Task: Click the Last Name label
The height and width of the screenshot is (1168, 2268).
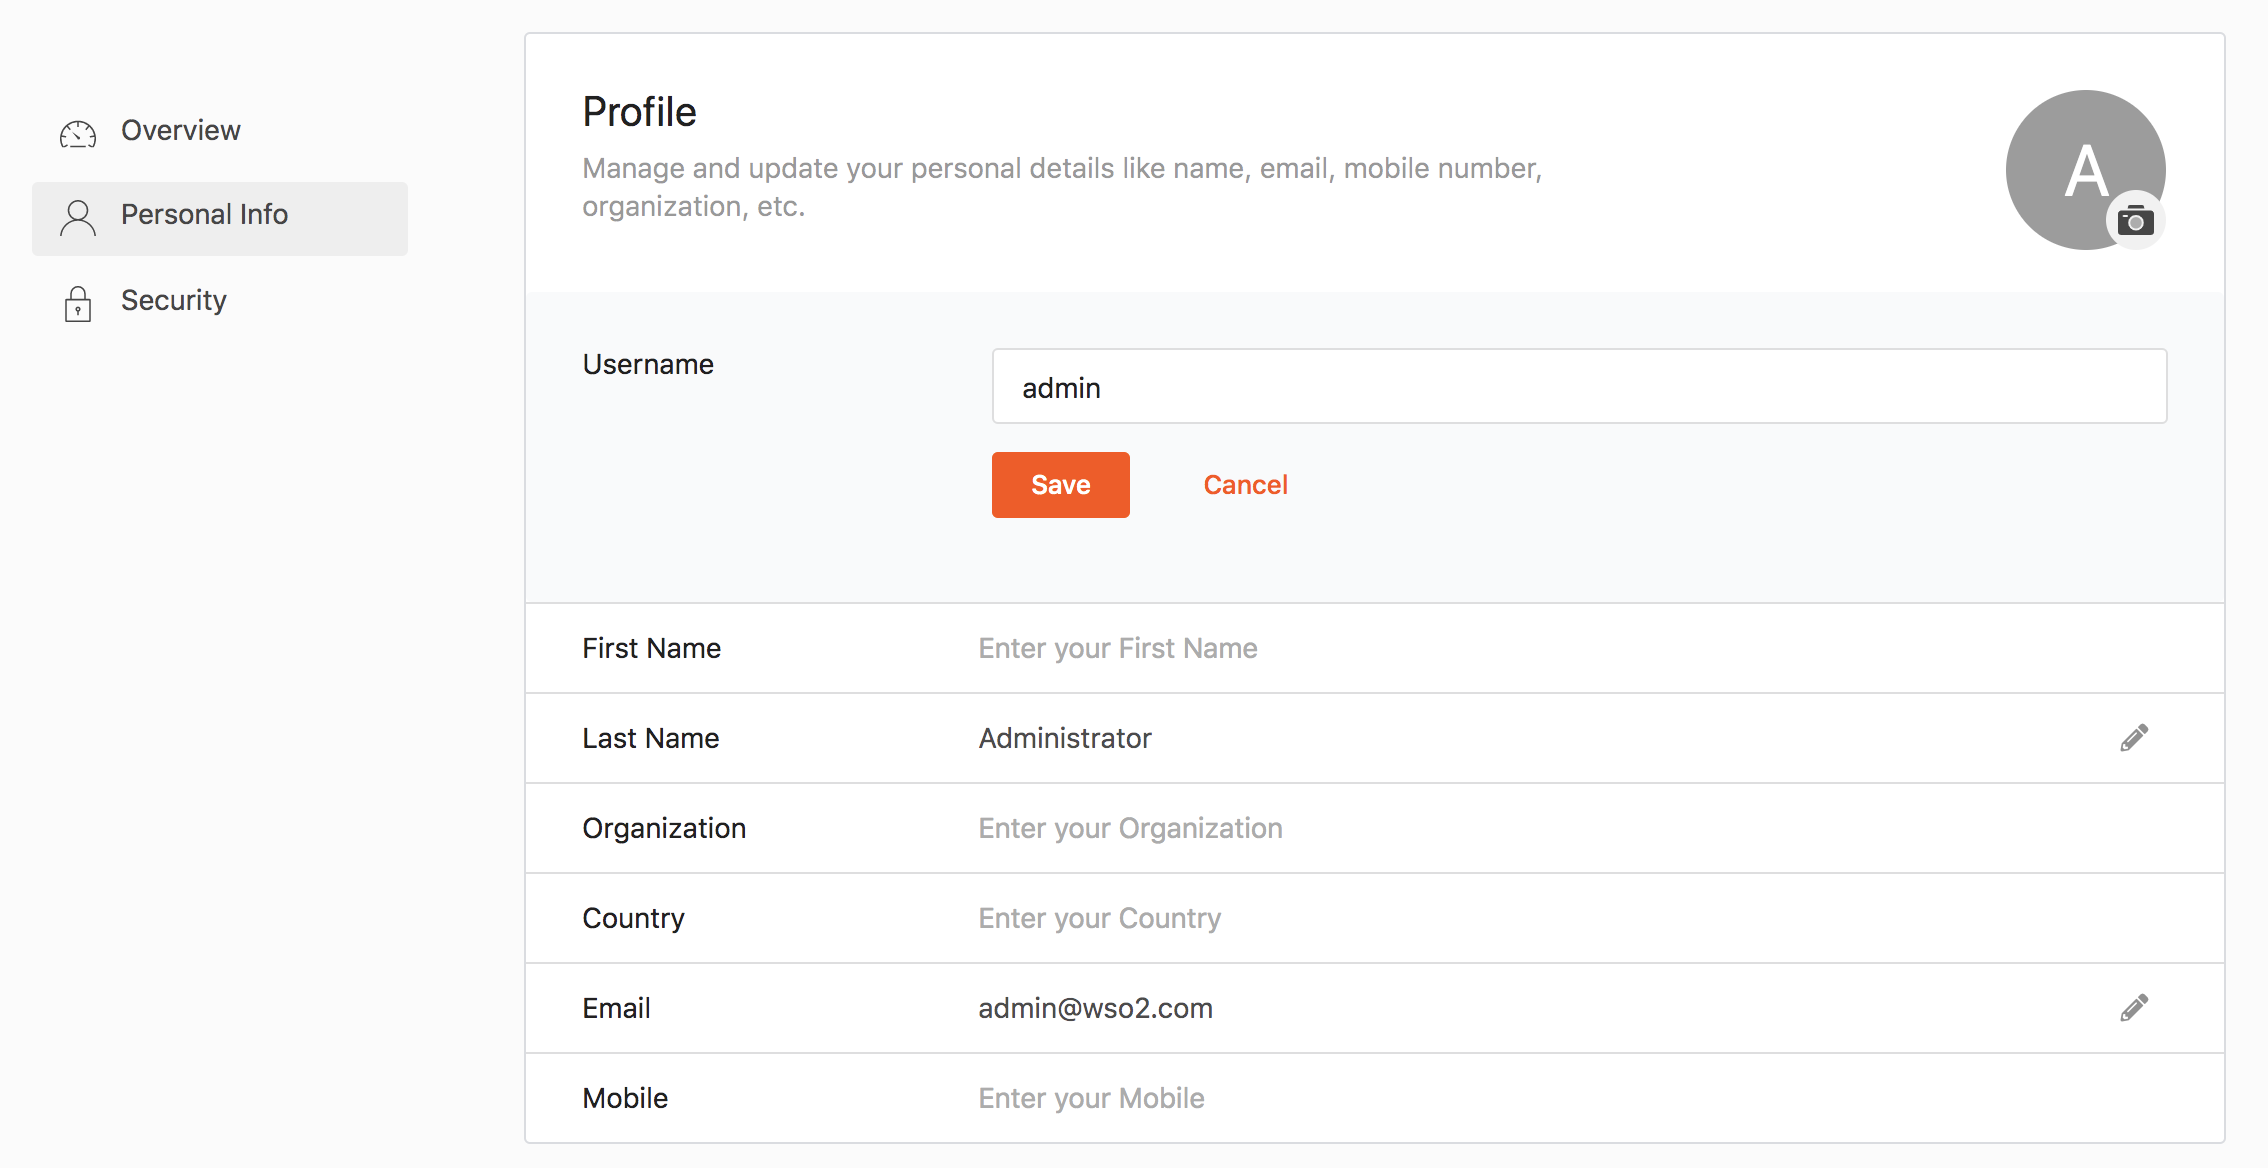Action: tap(651, 738)
